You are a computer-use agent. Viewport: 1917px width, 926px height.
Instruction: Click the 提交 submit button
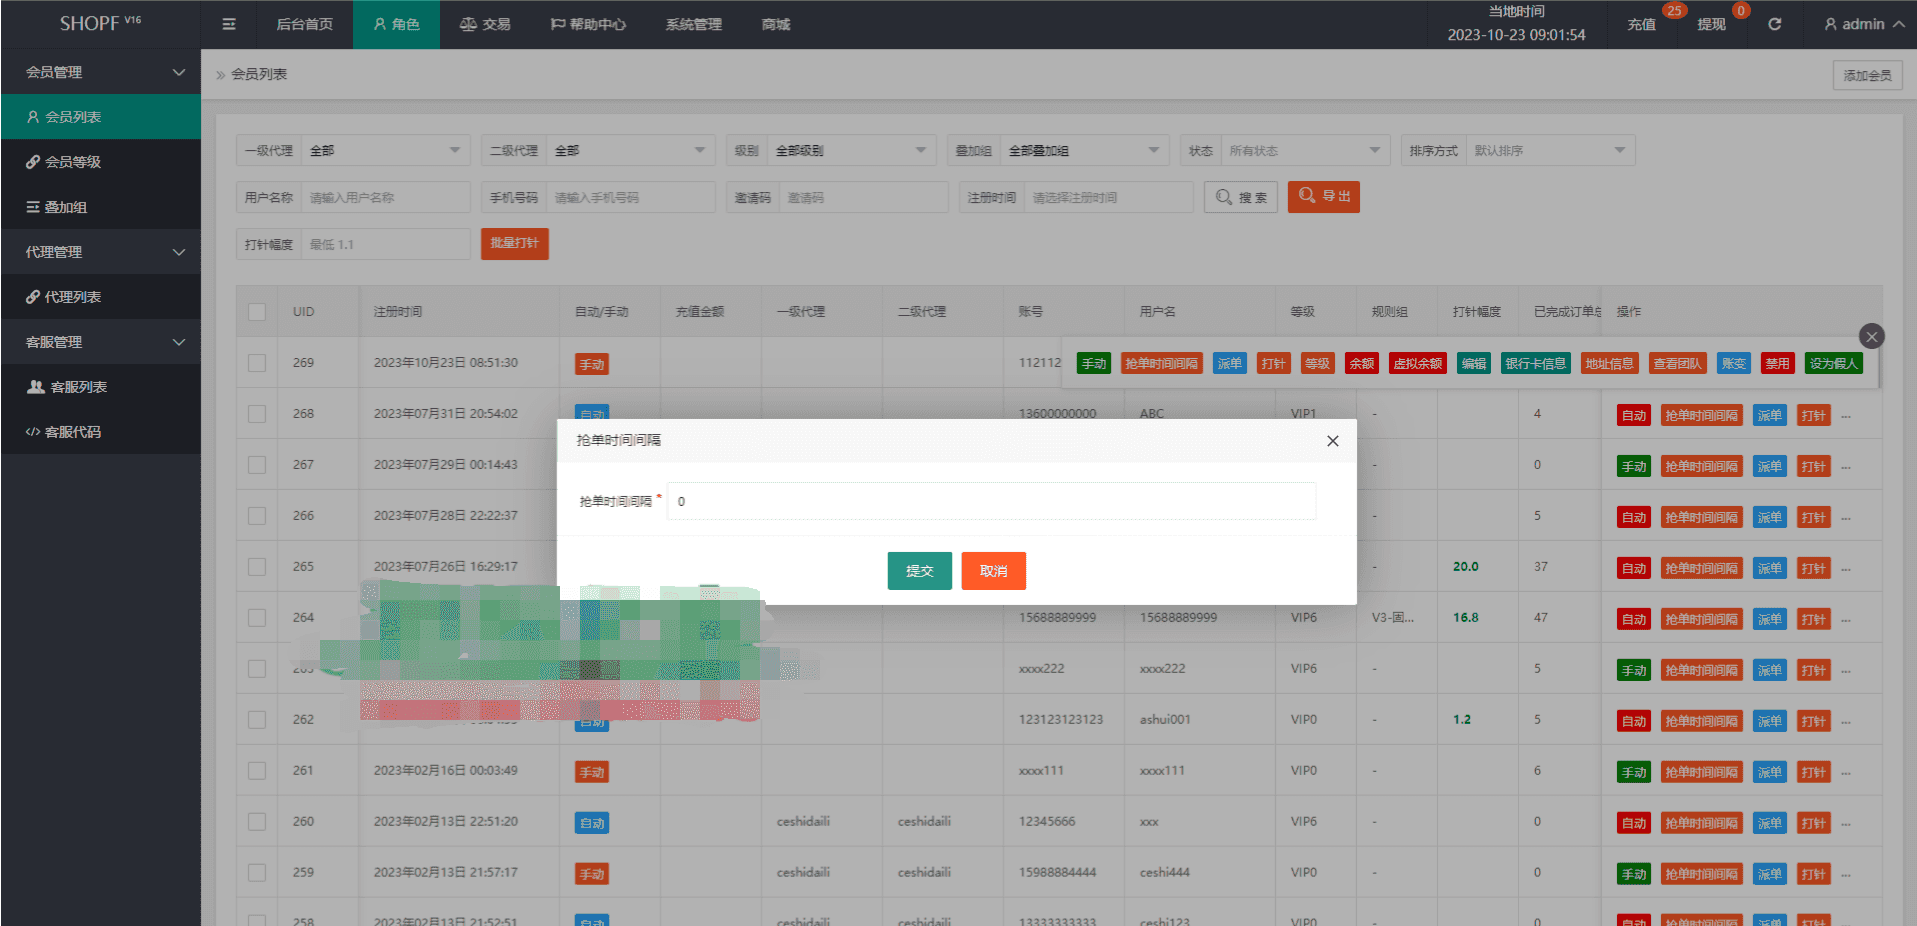[x=919, y=571]
